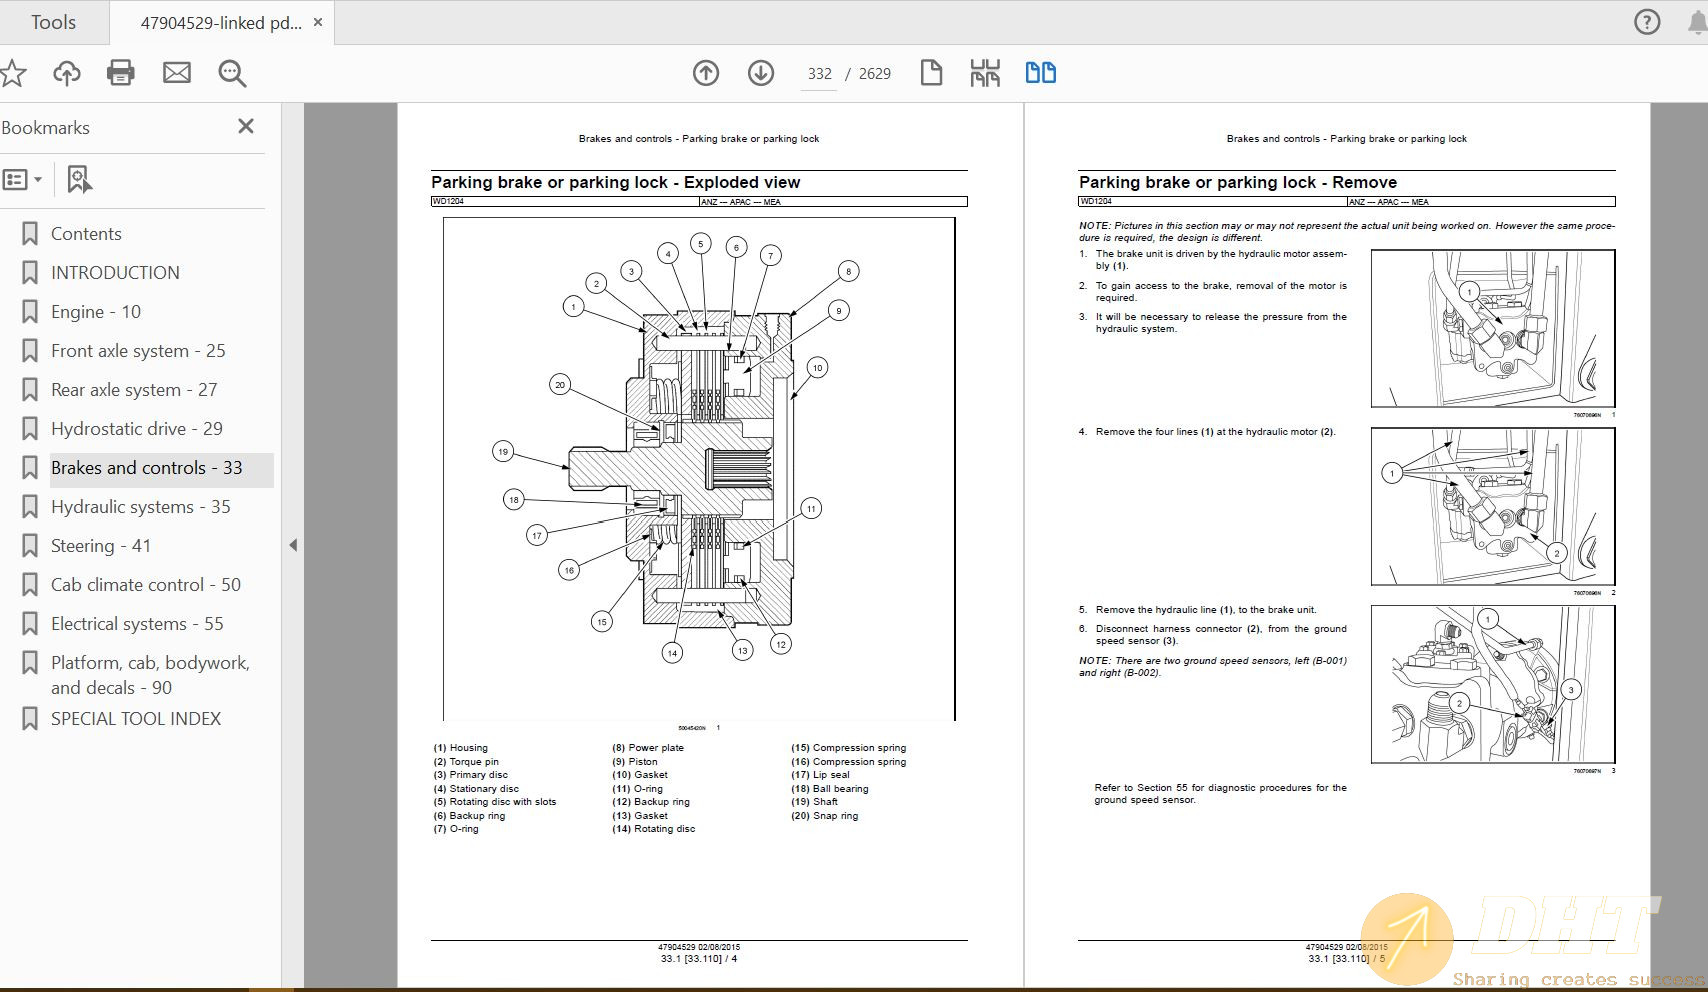Click bookmark icon beside Rear axle system
Screen dimensions: 1708x992
click(30, 390)
